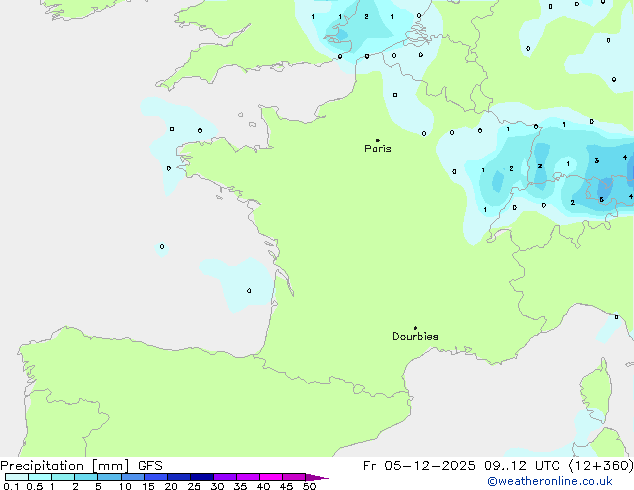Pick the 0.5–1 mm legend color swatch
The image size is (634, 490).
tap(40, 477)
